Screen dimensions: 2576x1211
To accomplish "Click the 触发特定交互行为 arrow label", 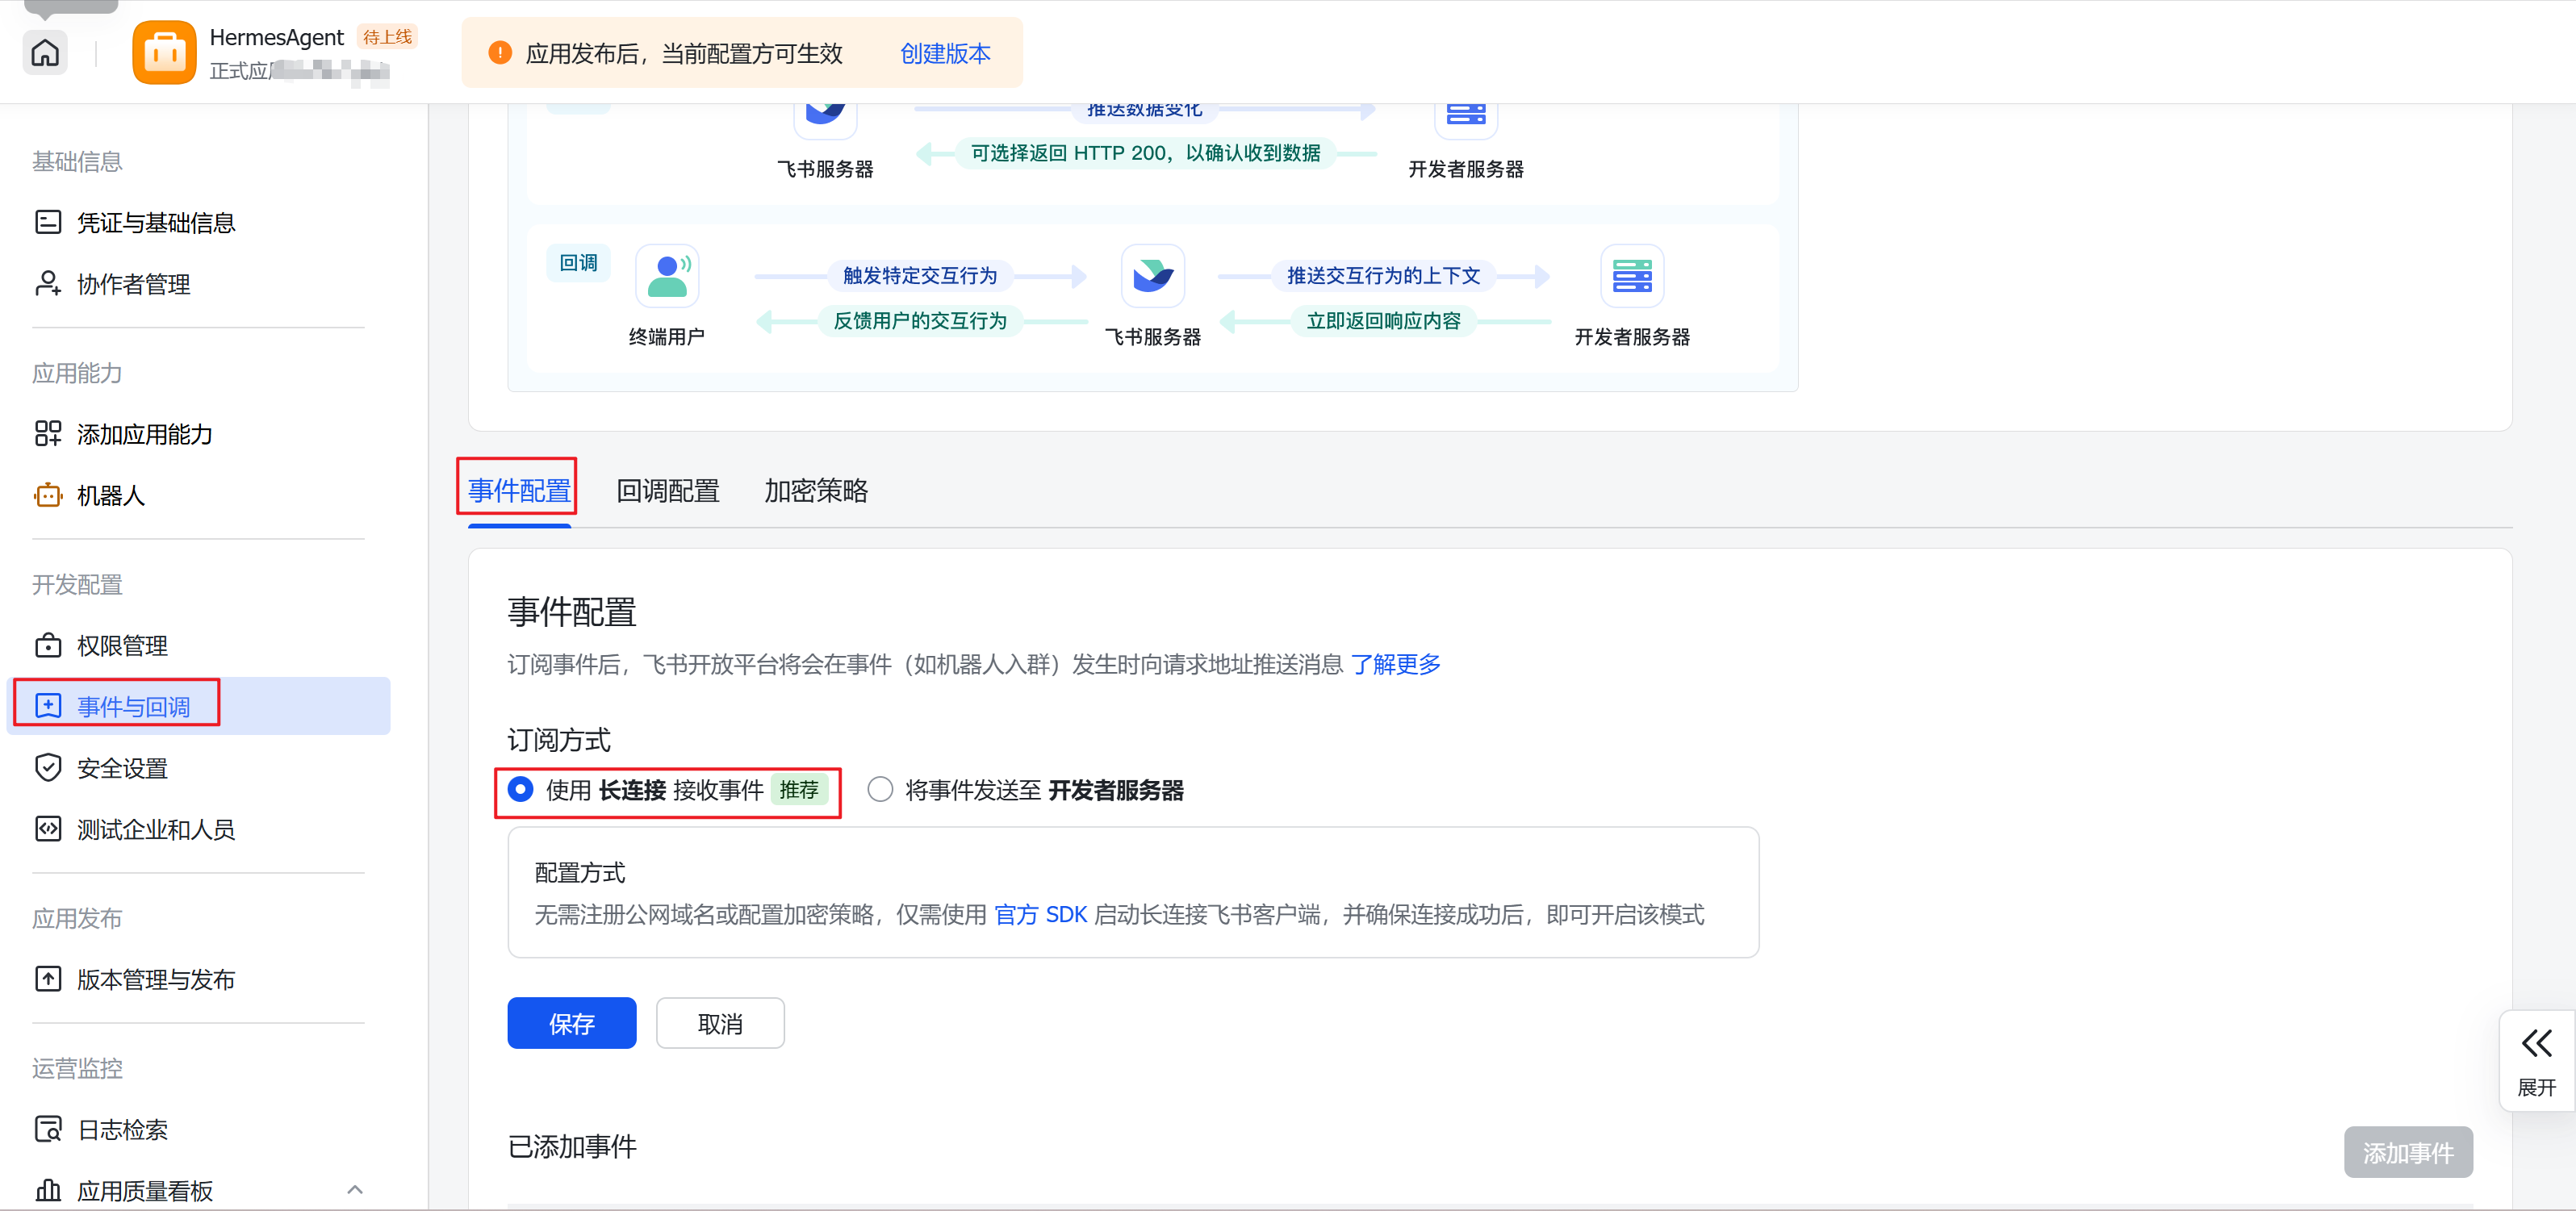I will coord(920,275).
